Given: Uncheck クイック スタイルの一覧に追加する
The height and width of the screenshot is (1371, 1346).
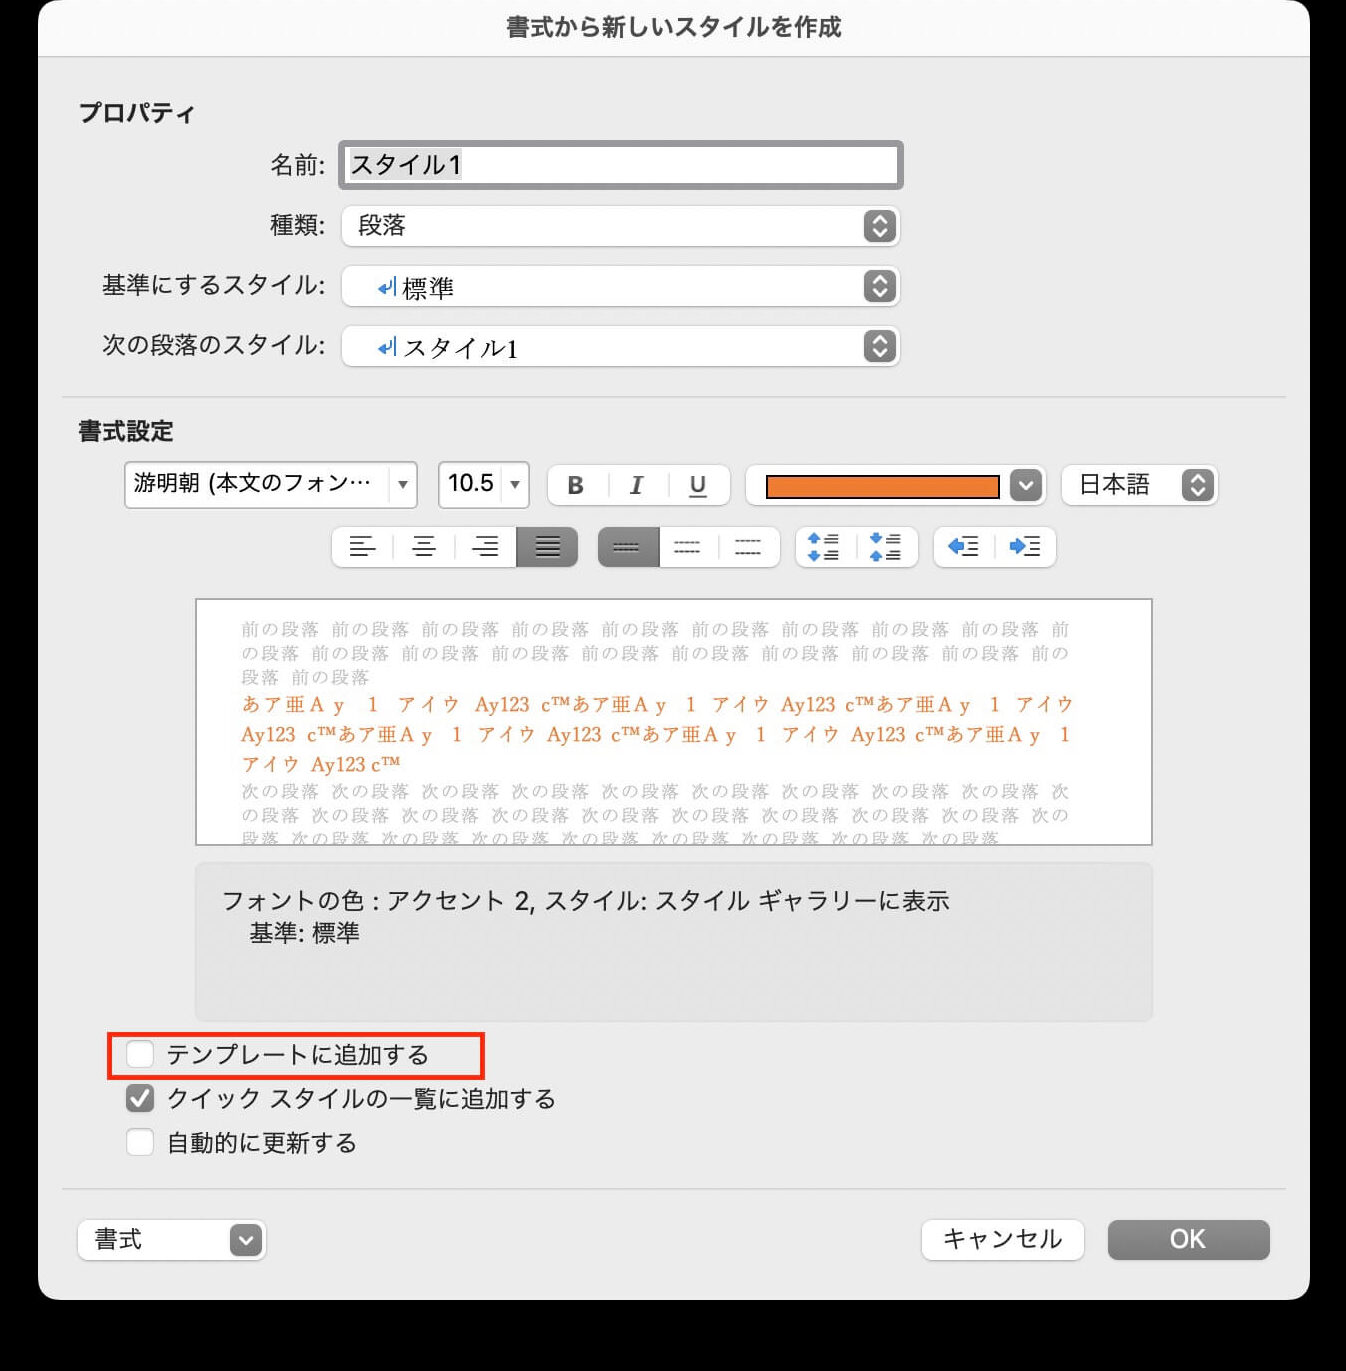Looking at the screenshot, I should (x=140, y=1098).
